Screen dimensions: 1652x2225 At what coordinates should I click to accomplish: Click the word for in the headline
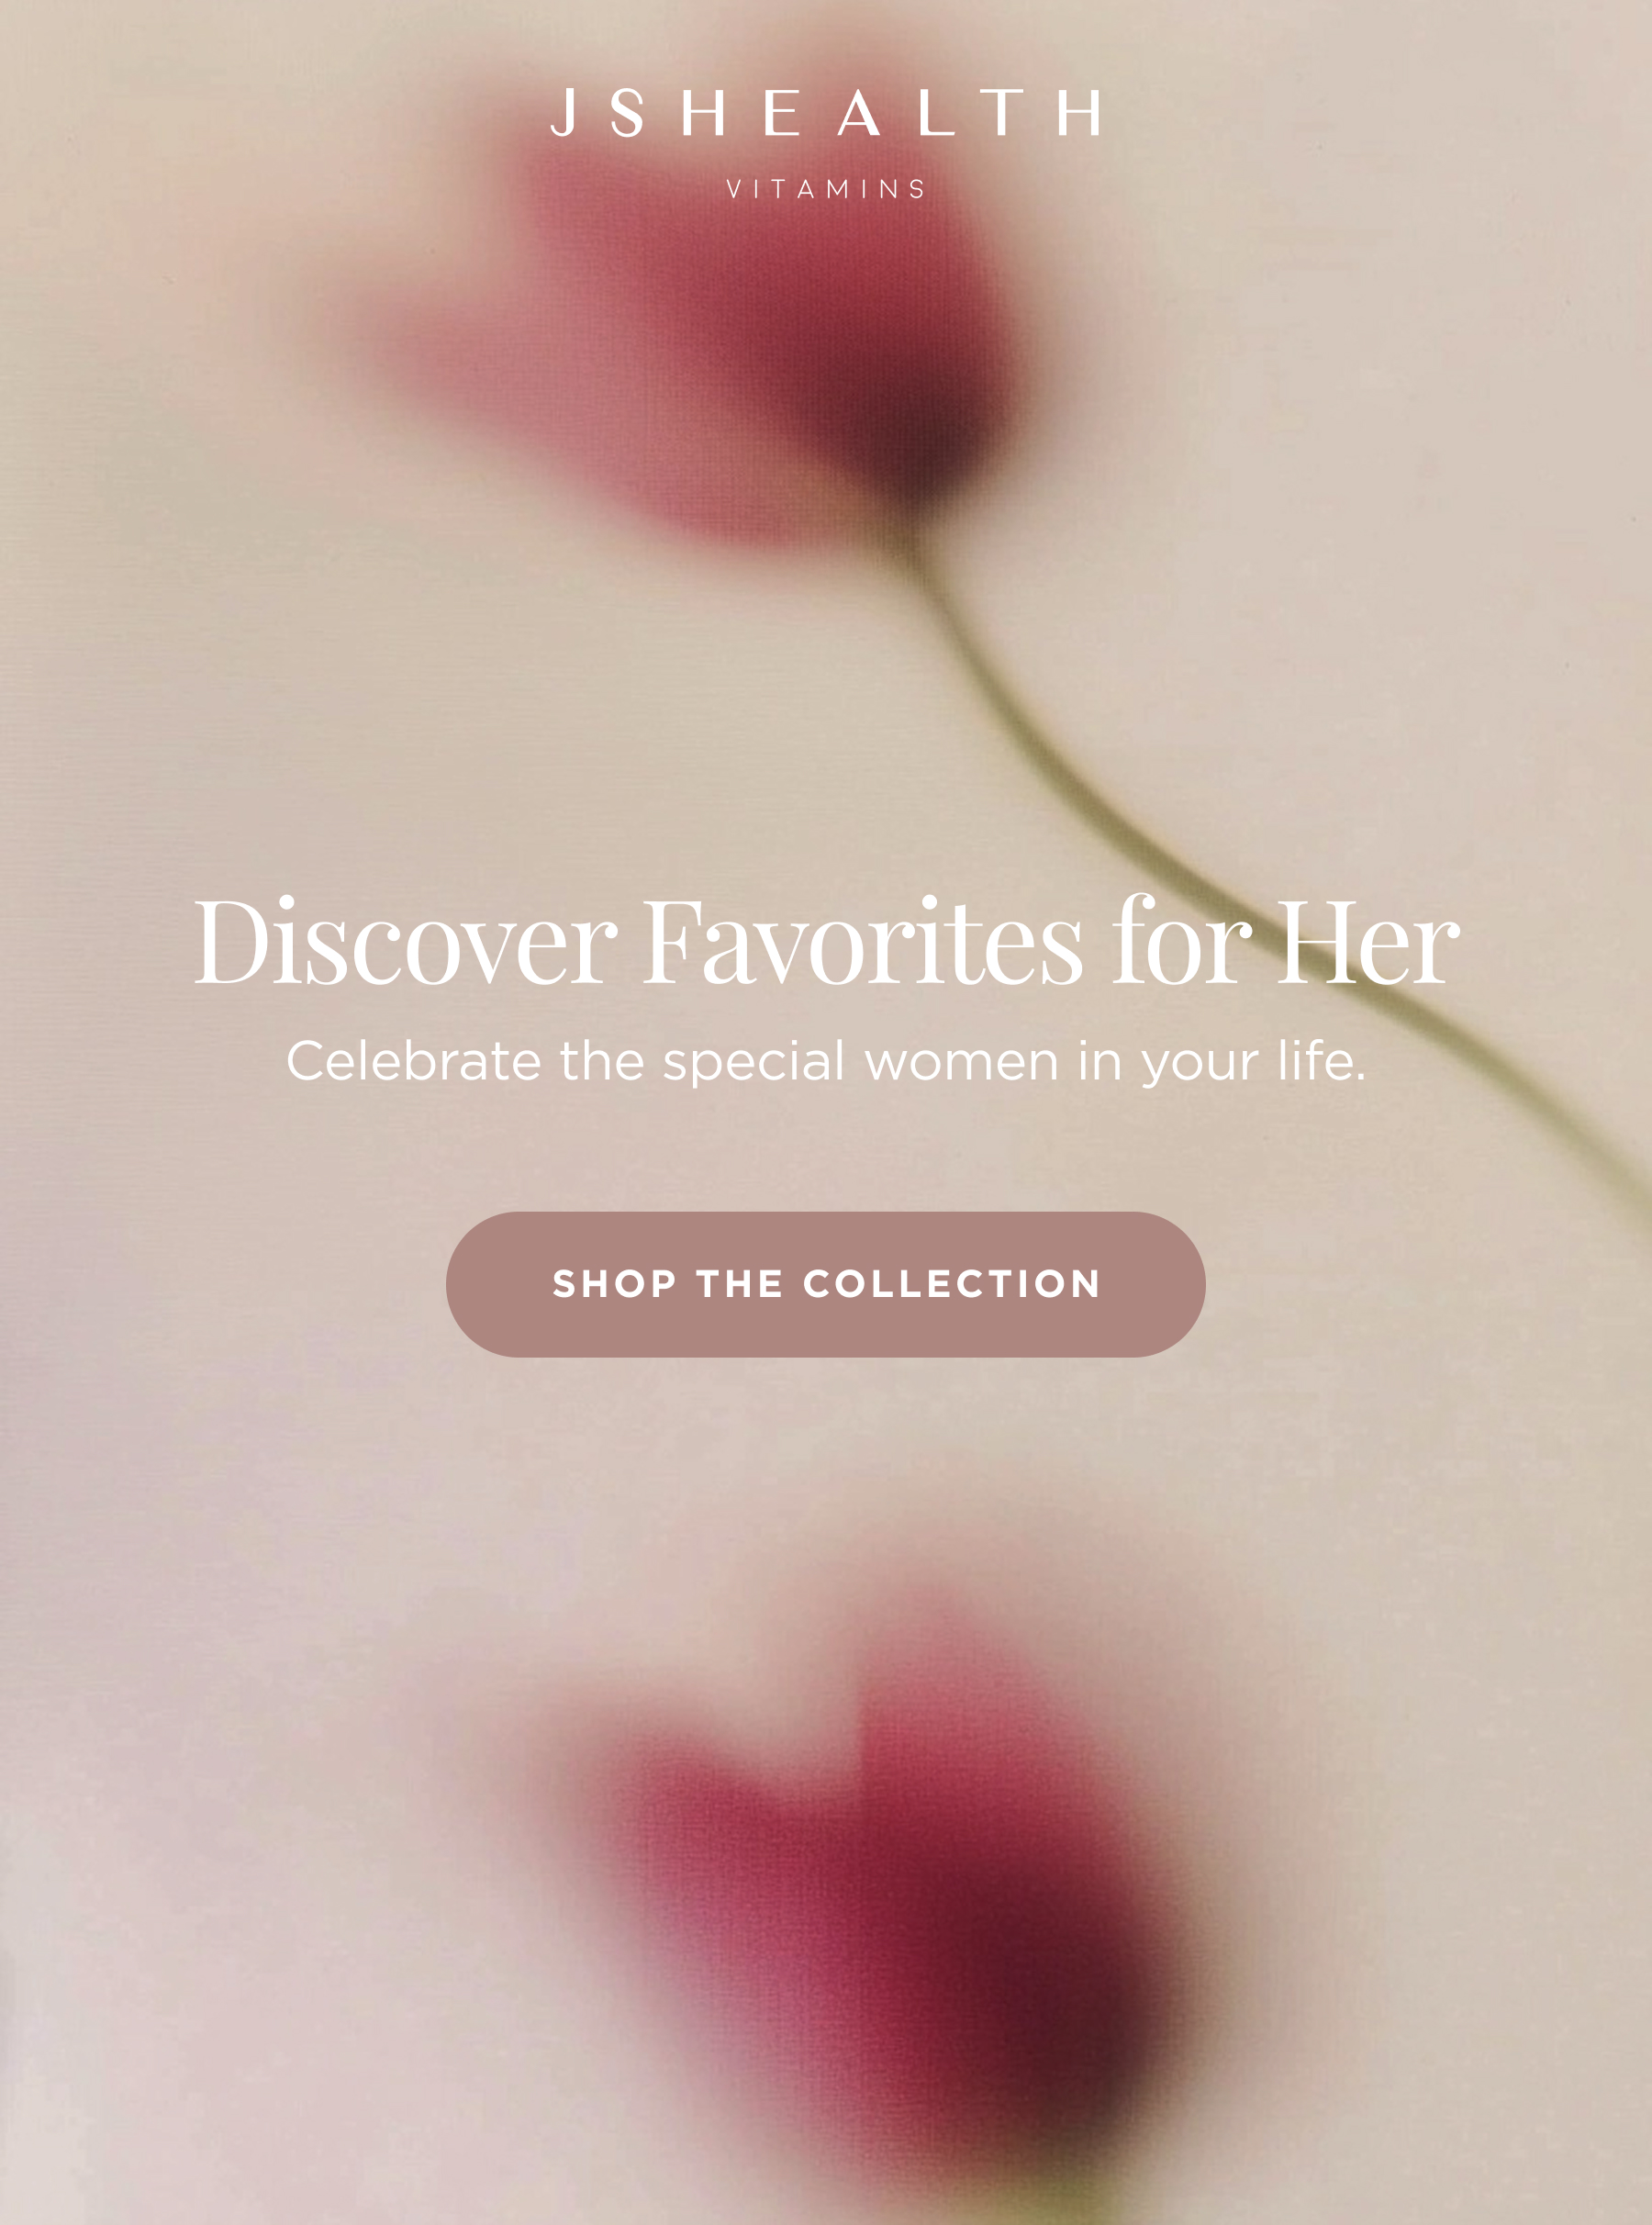(1180, 940)
